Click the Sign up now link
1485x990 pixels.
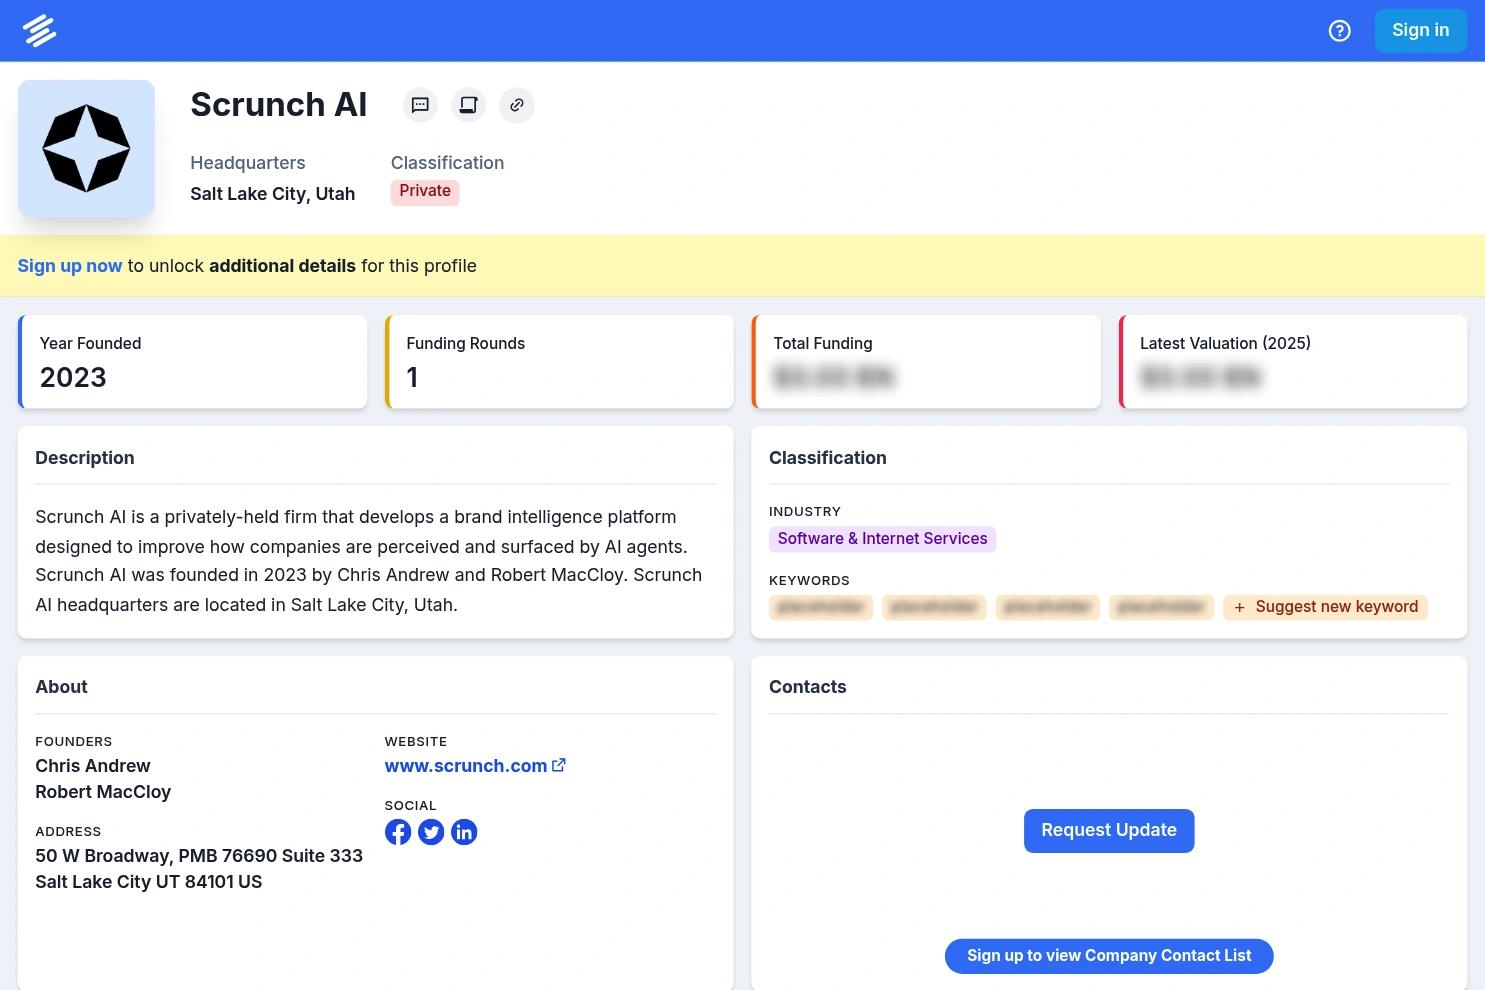[x=70, y=266]
